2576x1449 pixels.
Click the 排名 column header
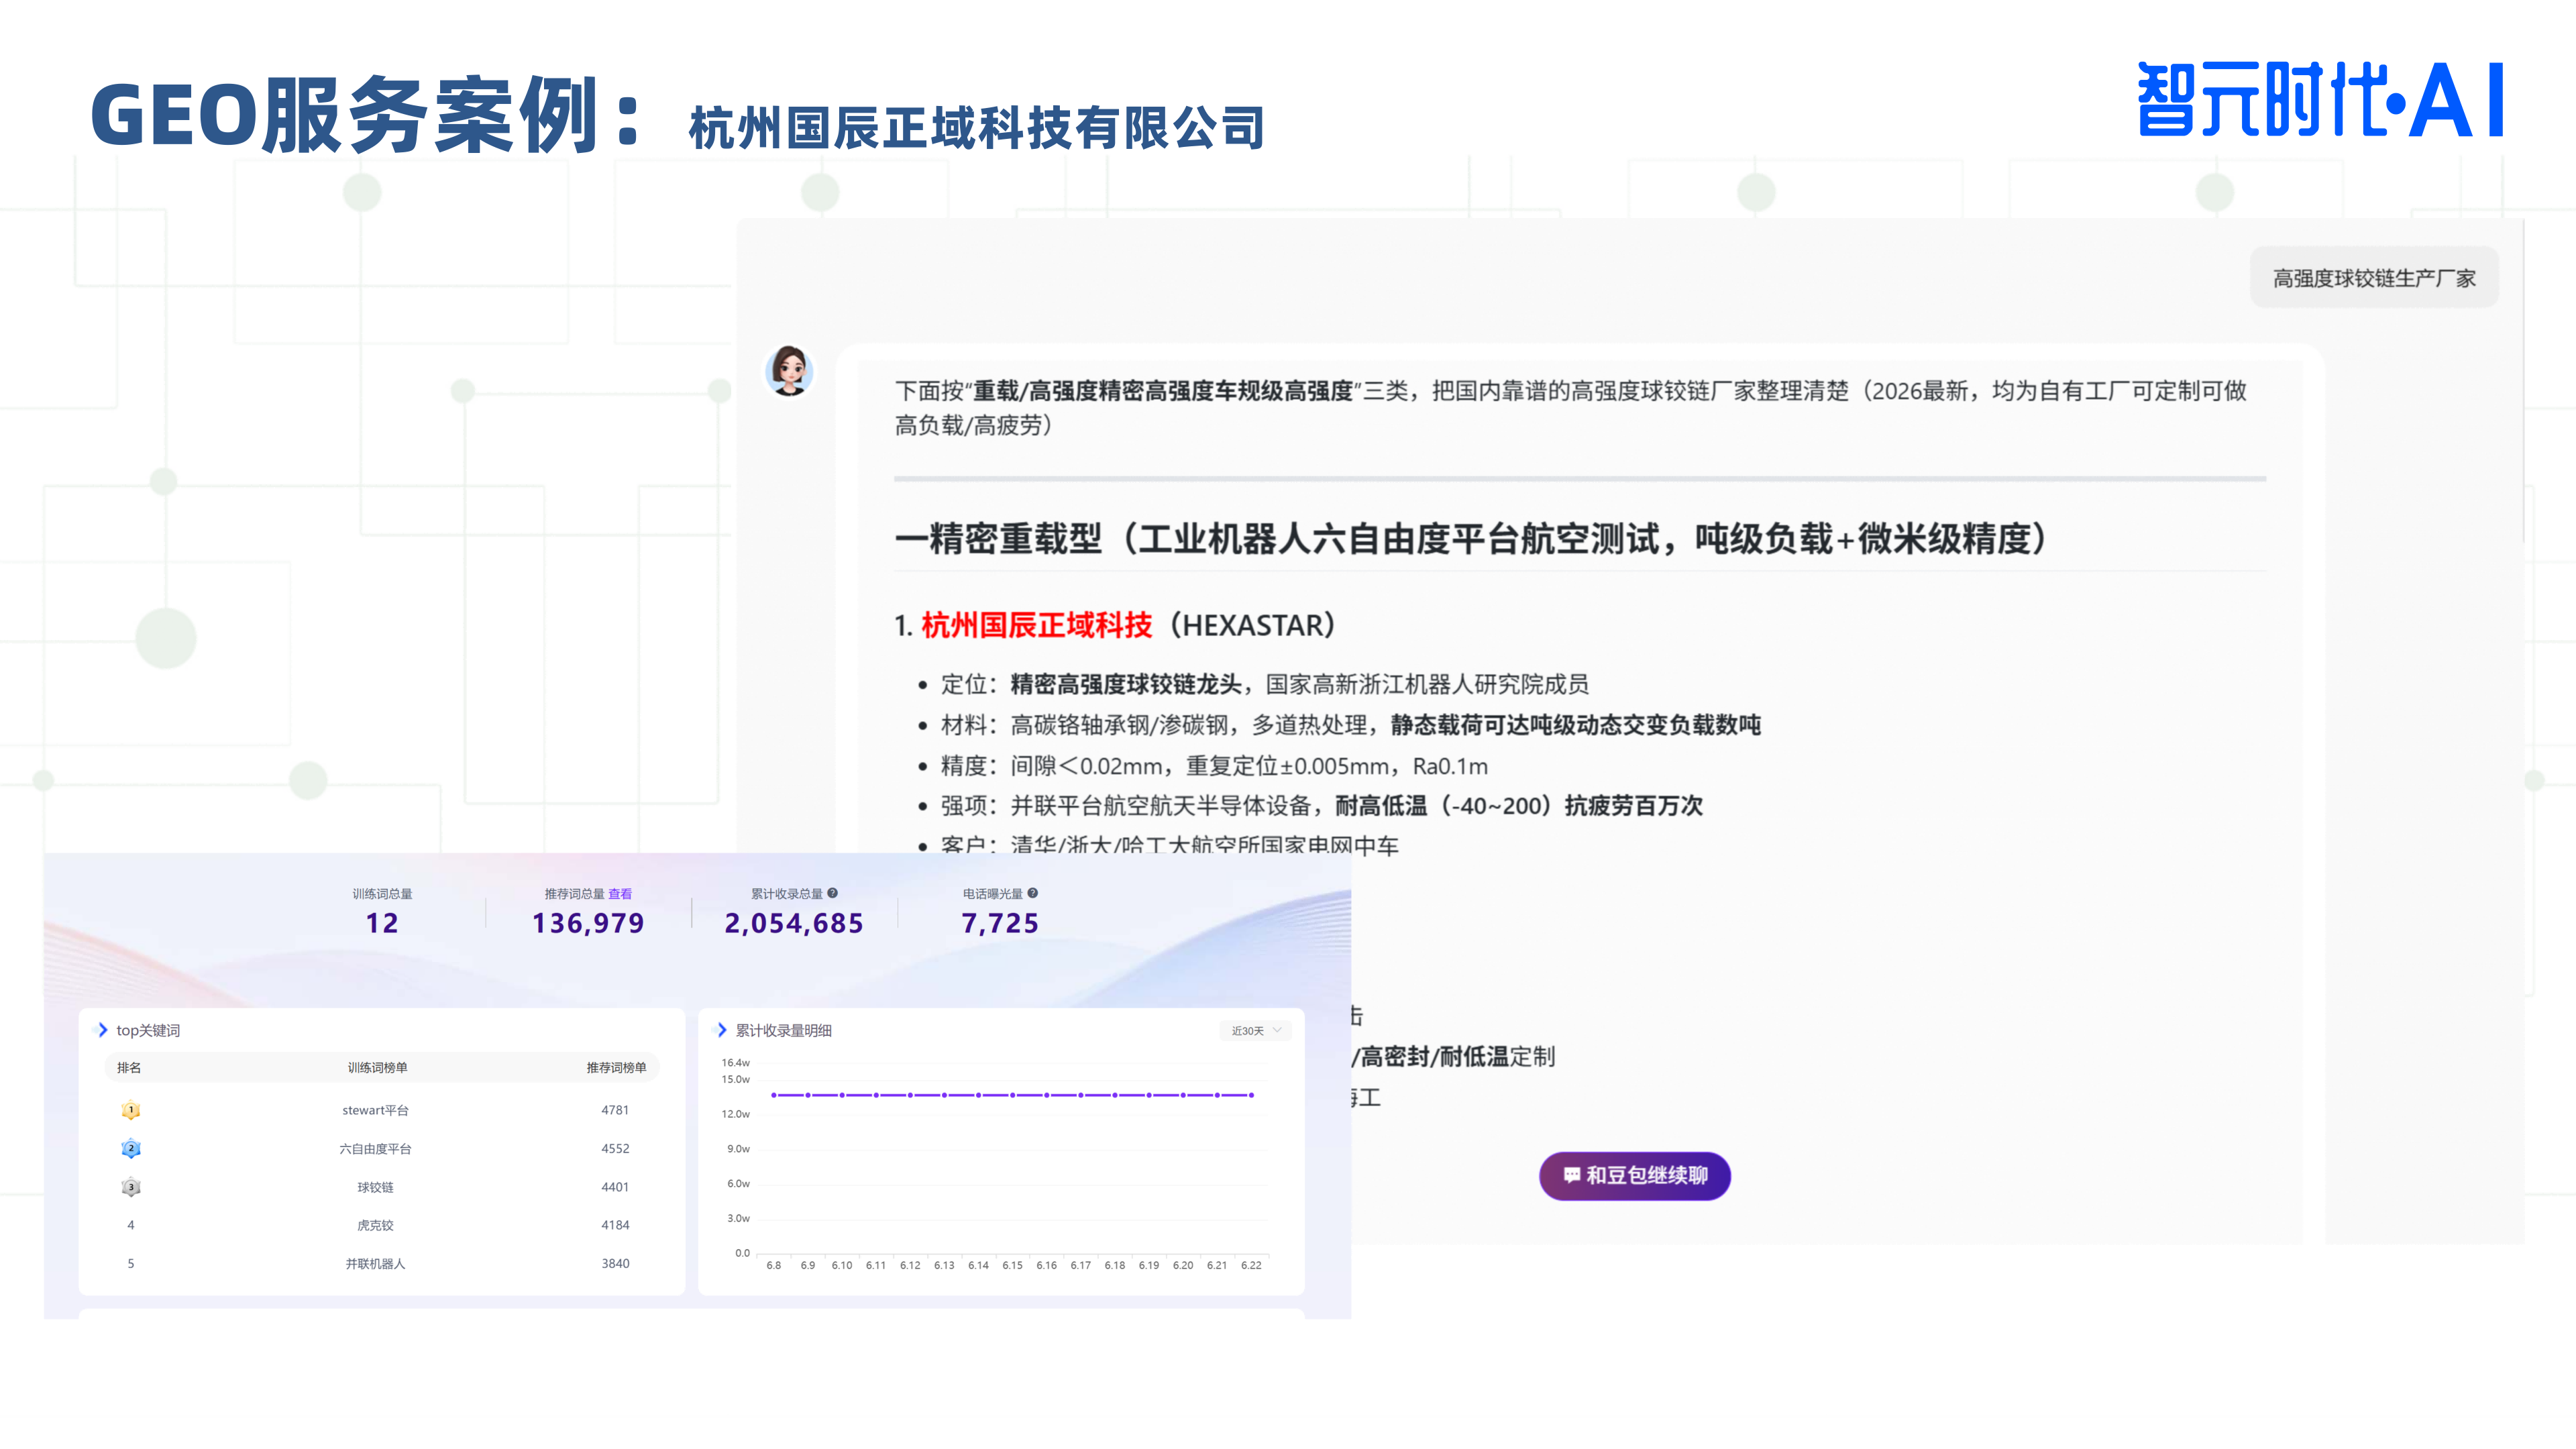coord(129,1068)
